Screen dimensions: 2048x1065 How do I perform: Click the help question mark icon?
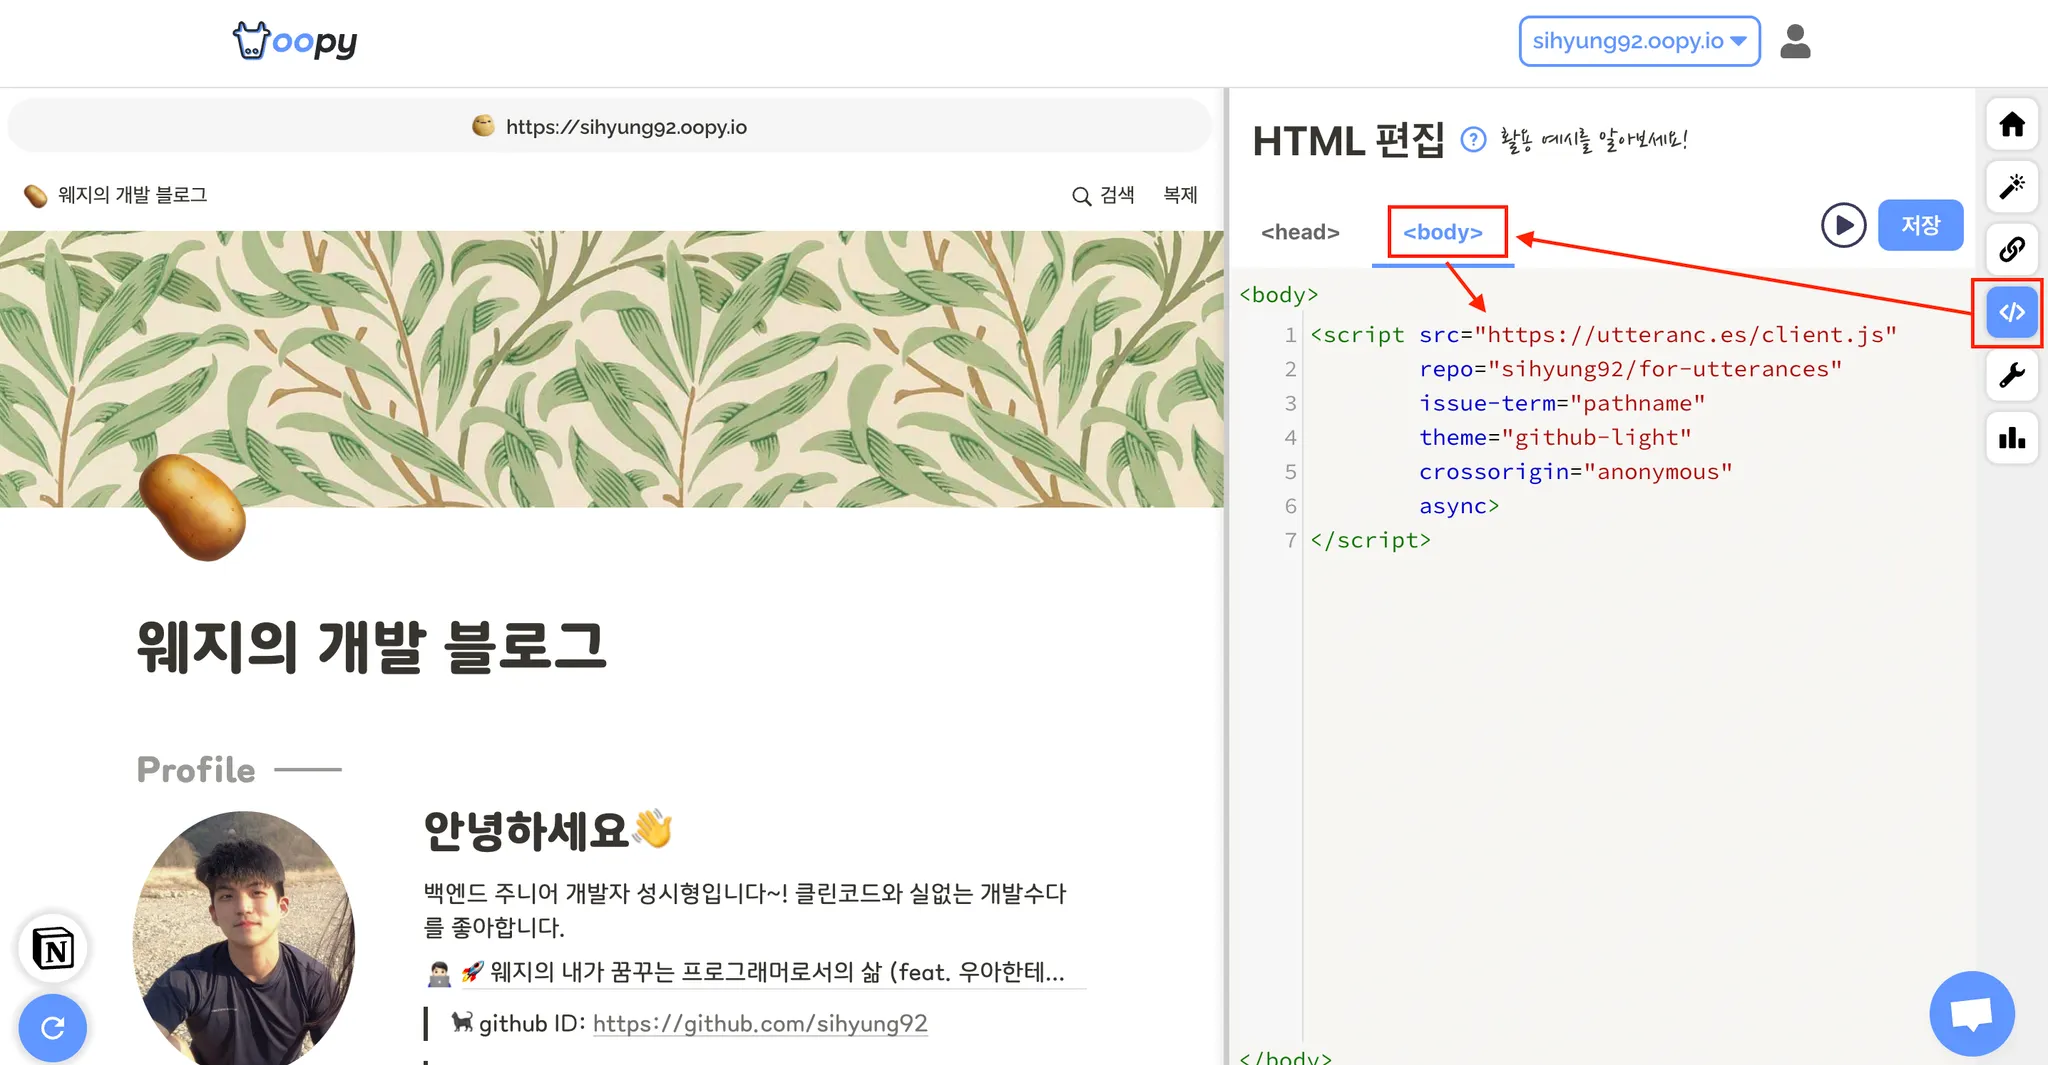[1473, 140]
